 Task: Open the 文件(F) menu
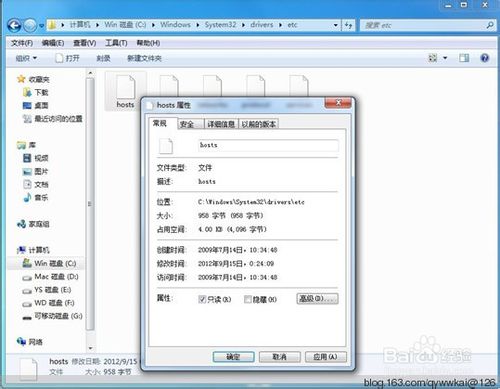[22, 43]
